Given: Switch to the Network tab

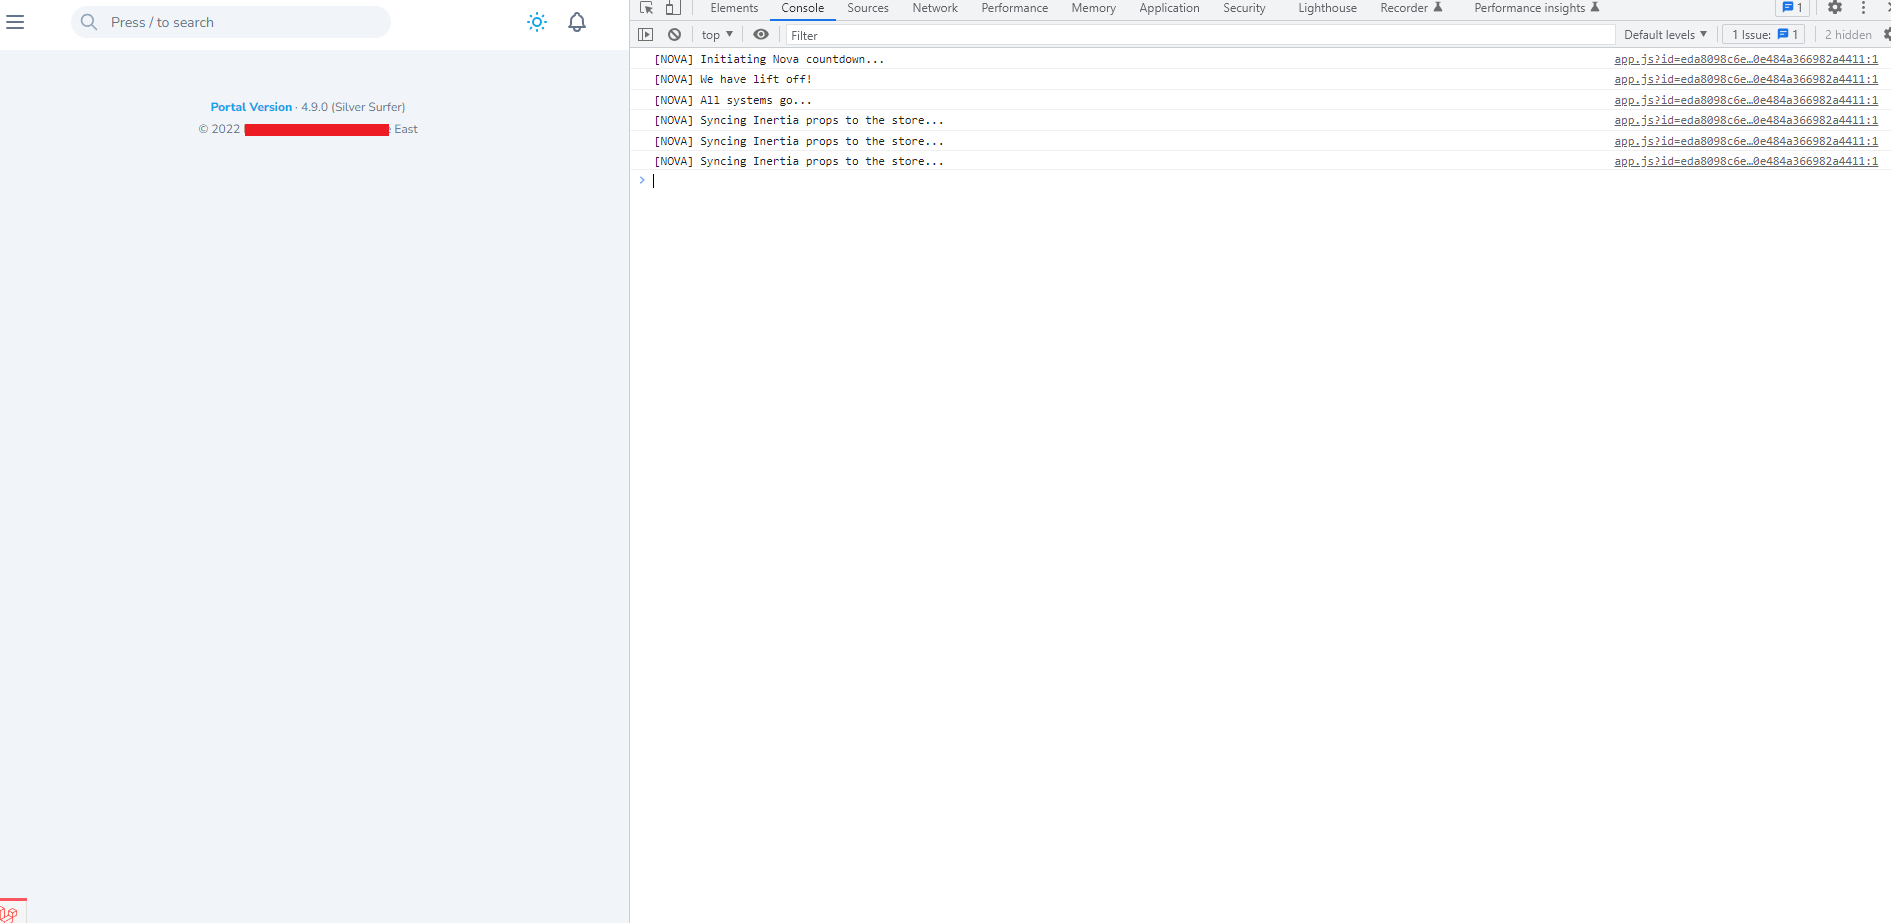Looking at the screenshot, I should pyautogui.click(x=934, y=8).
